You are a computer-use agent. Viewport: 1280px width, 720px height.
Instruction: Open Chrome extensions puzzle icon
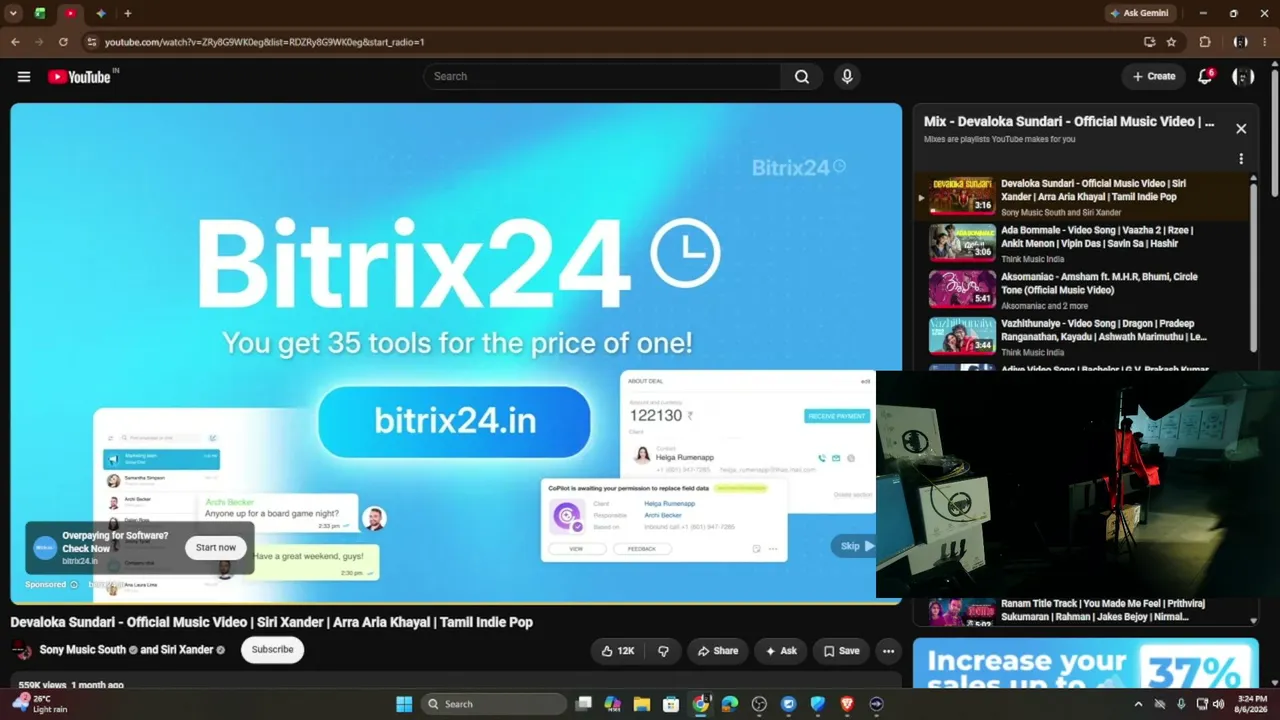[1204, 42]
